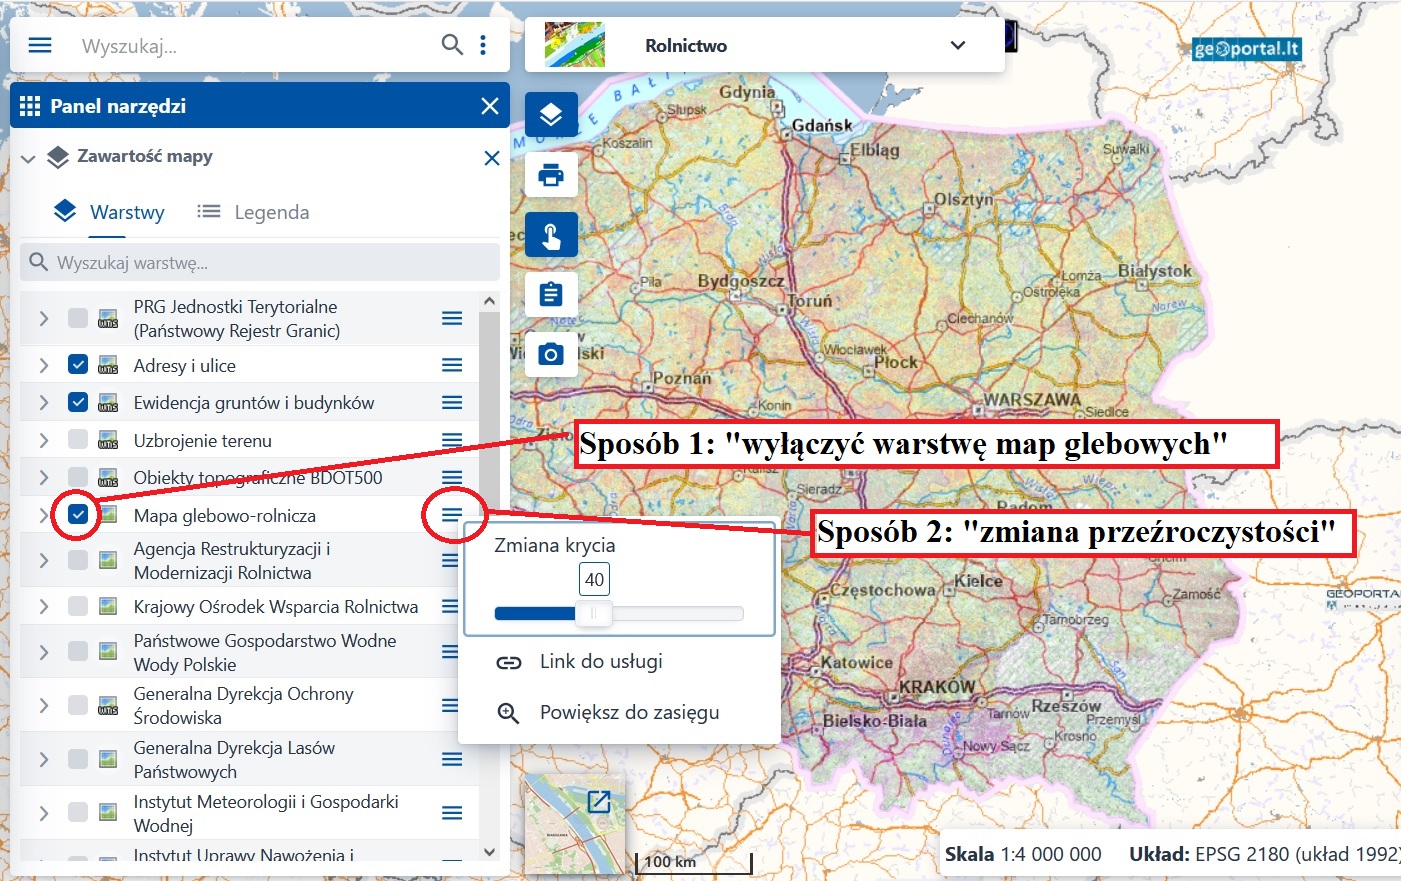Screen dimensions: 1401x881
Task: Click the Wyszukaj warstwę search field
Action: pos(260,263)
